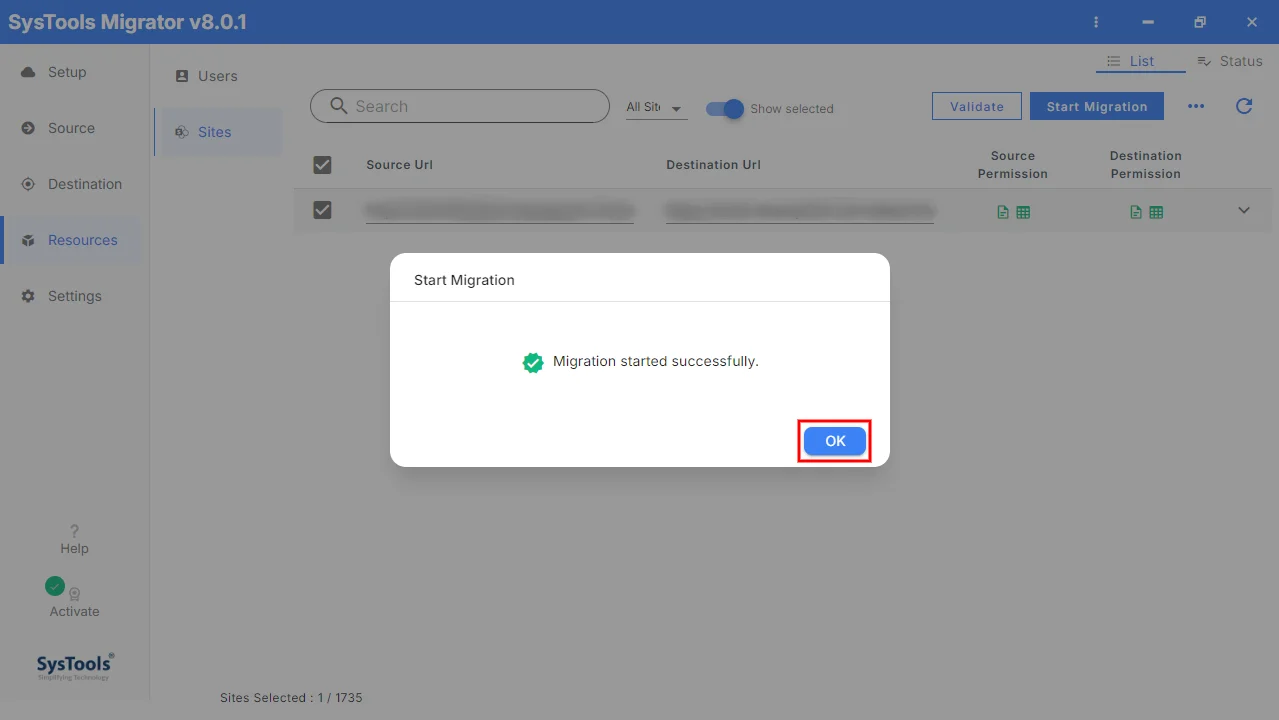Click the Destination Permission column header
This screenshot has width=1279, height=720.
point(1146,165)
